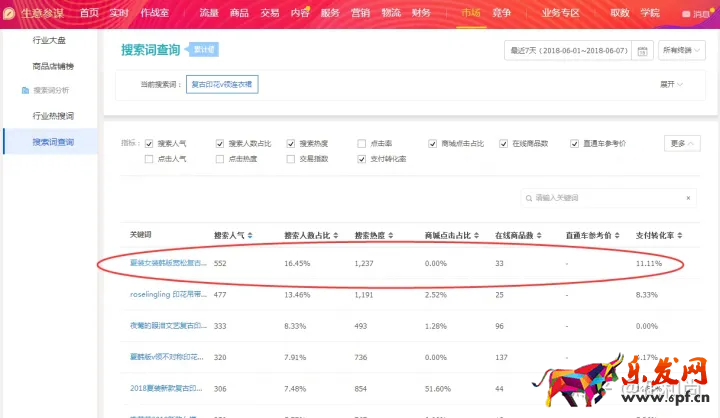Open the 所有终端 dropdown
Viewport: 720px width, 418px height.
pyautogui.click(x=683, y=50)
